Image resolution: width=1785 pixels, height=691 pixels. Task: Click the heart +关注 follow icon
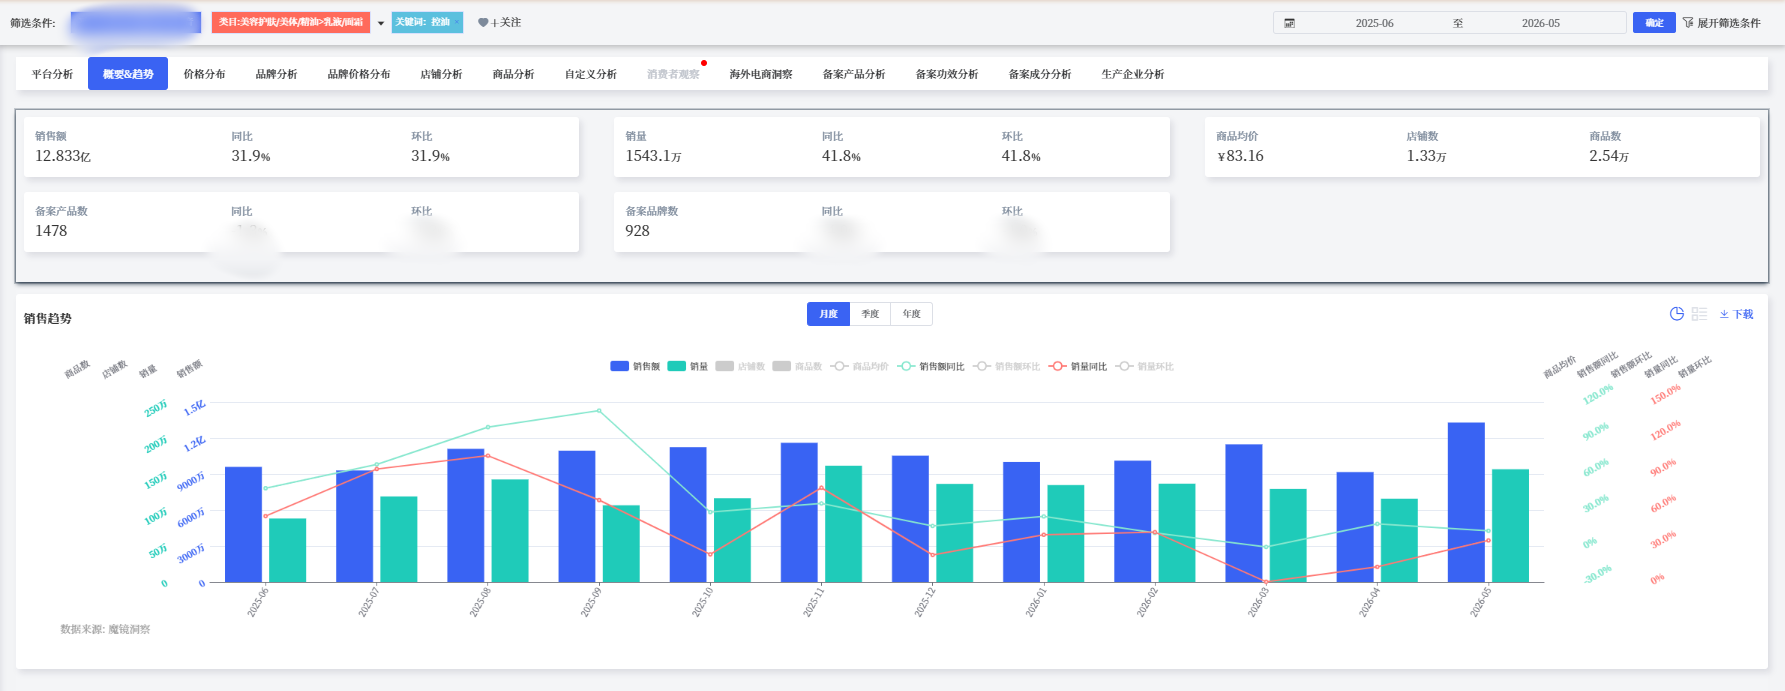coord(483,23)
